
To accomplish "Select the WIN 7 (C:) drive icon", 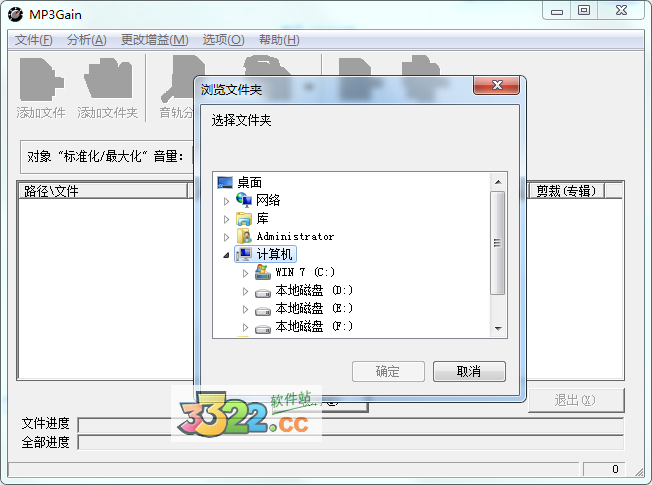I will [263, 272].
